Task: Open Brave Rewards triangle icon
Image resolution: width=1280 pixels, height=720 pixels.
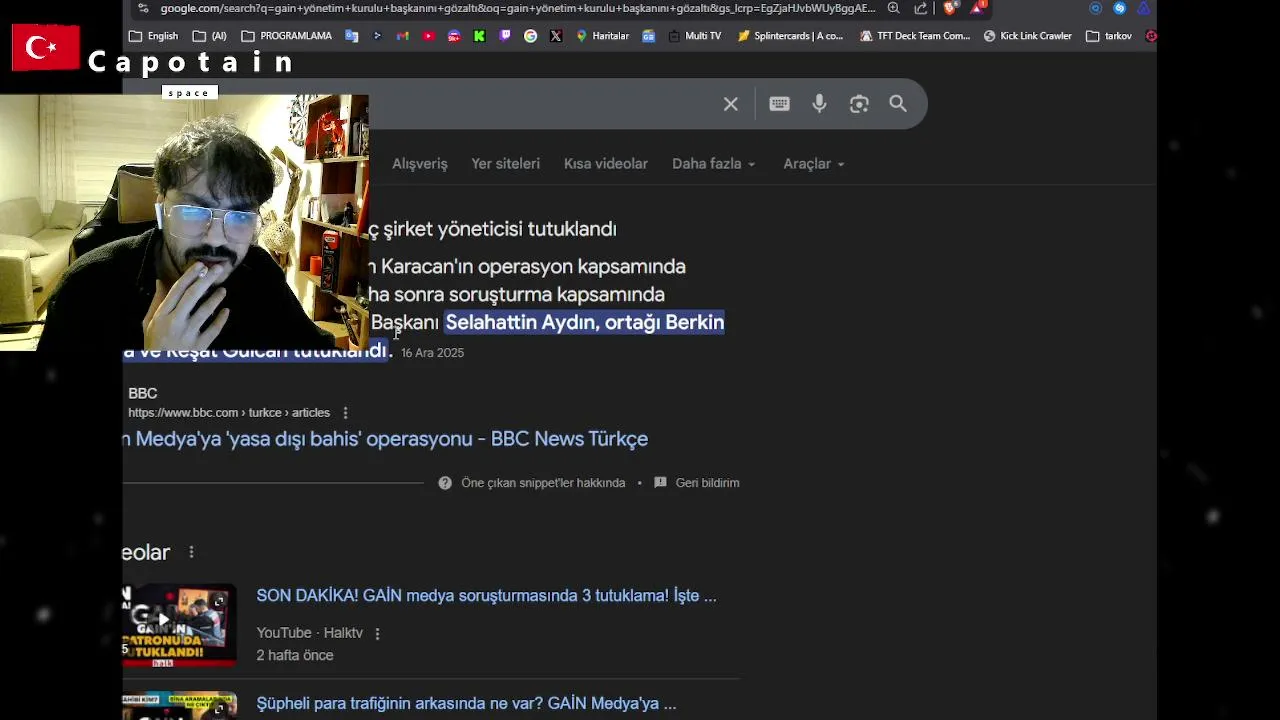Action: pyautogui.click(x=978, y=8)
